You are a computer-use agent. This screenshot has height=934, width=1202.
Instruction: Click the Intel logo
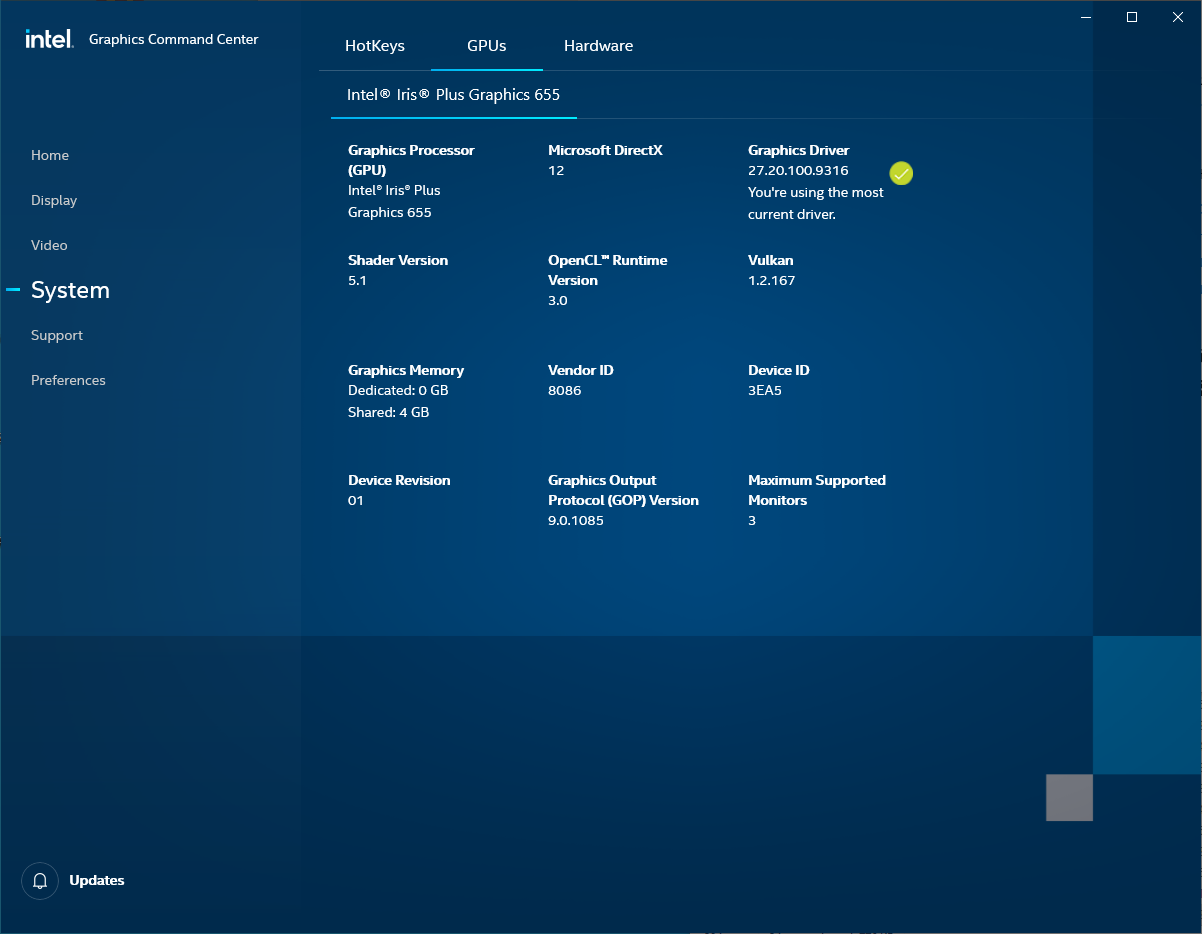point(49,39)
